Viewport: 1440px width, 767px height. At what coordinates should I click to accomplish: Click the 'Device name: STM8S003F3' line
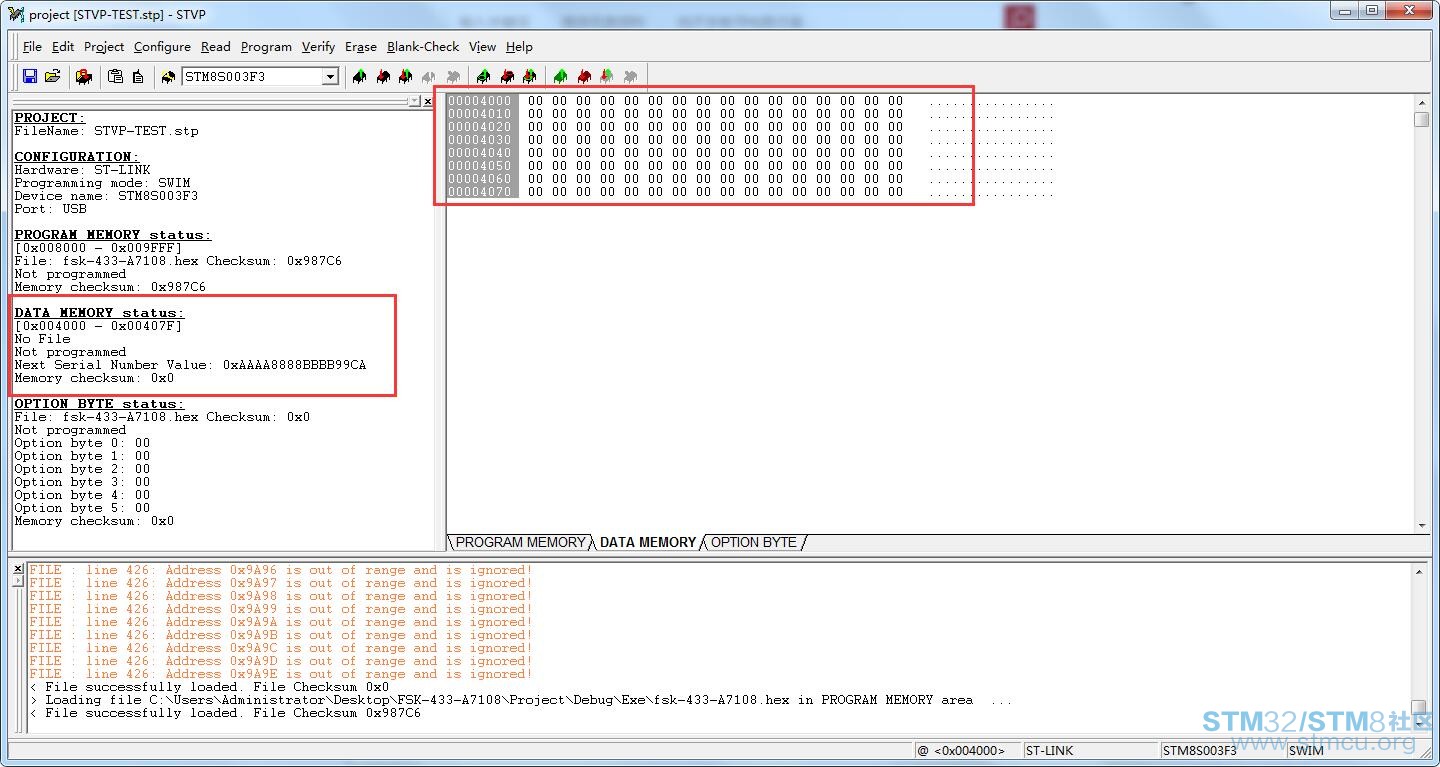coord(106,196)
